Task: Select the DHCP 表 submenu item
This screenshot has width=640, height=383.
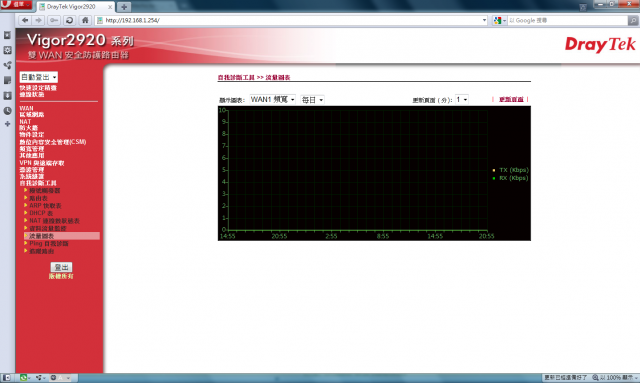Action: coord(41,213)
